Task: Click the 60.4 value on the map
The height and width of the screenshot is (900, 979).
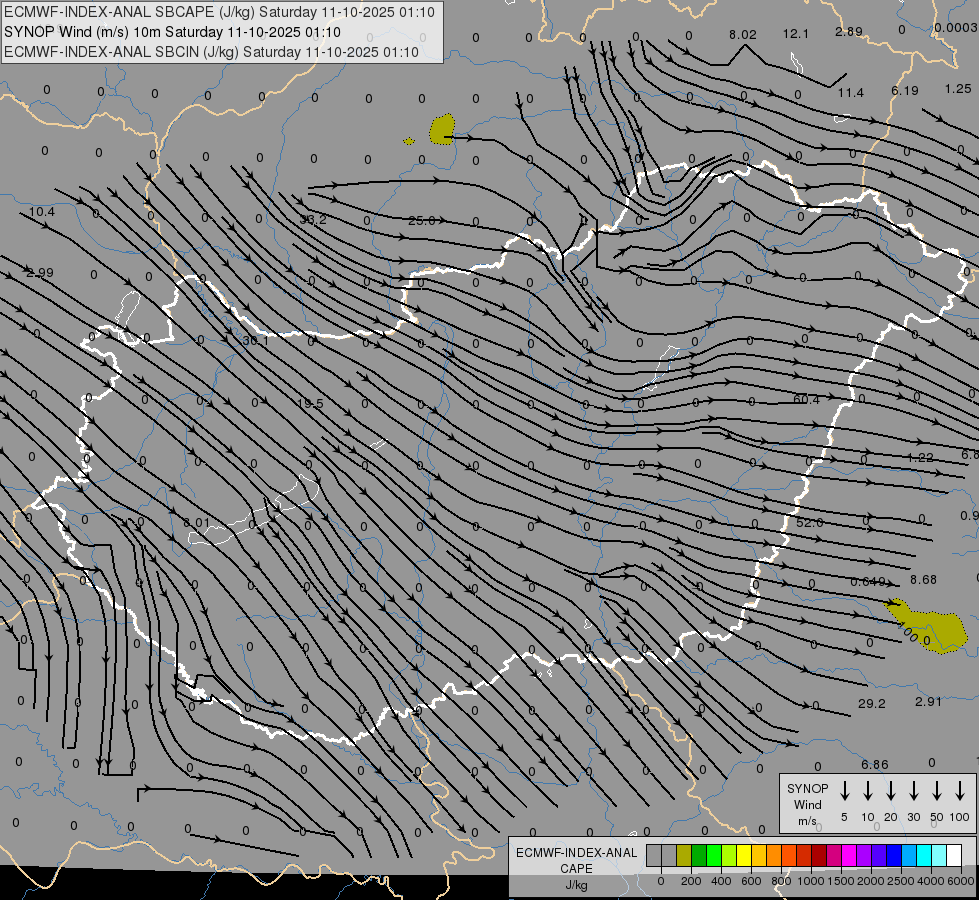Action: coord(806,400)
